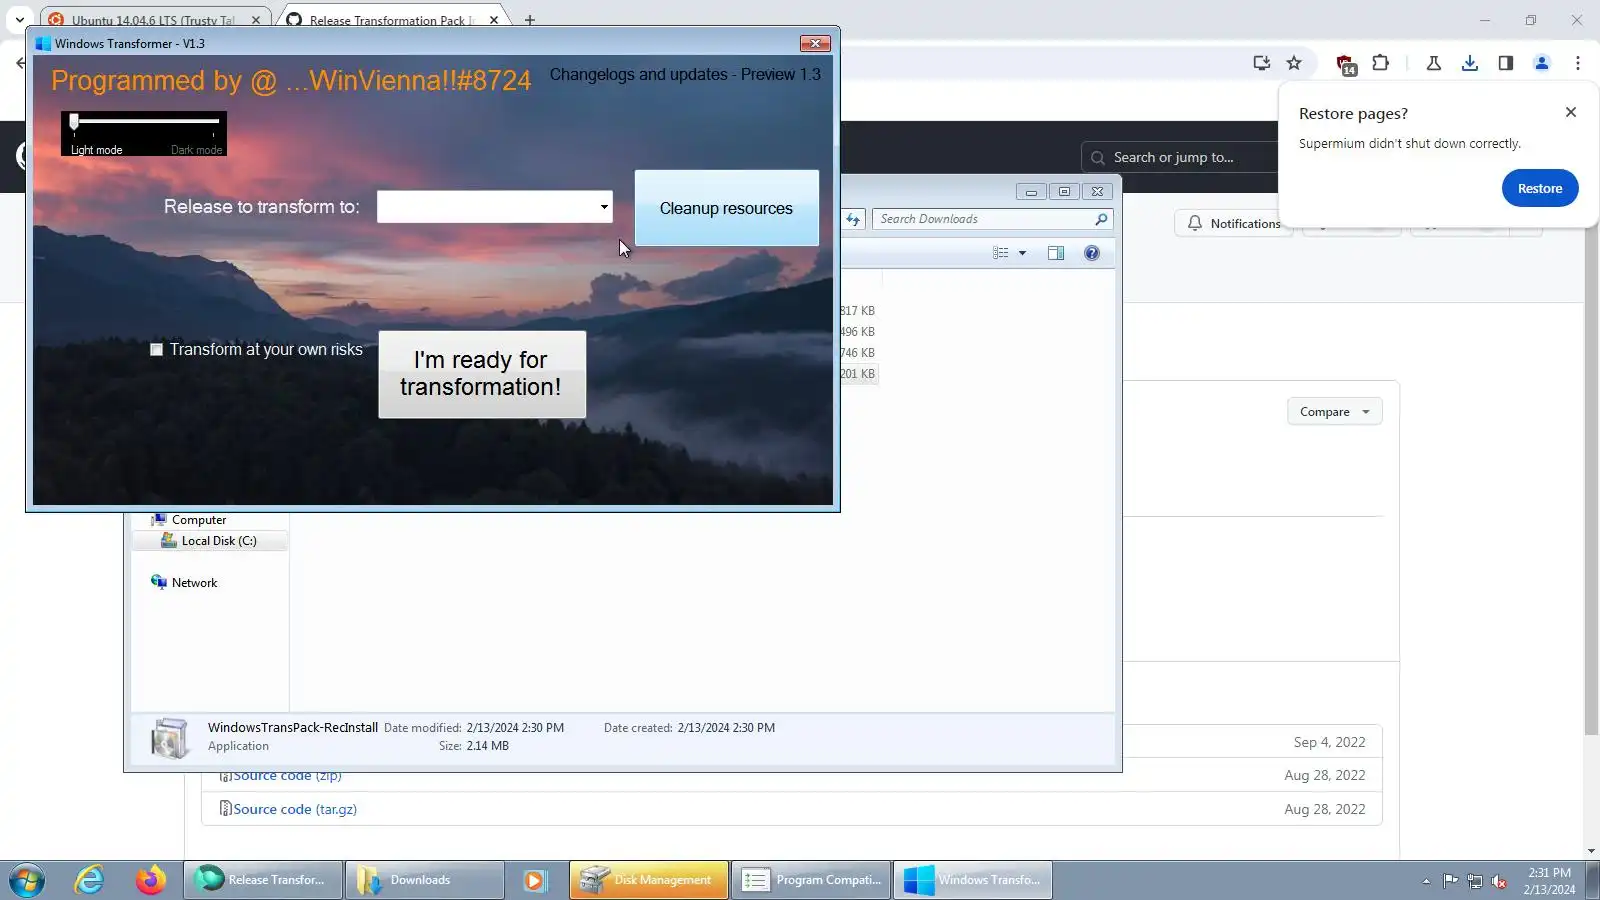1600x900 pixels.
Task: Click the Search Downloads magnifier icon
Action: pos(1101,219)
